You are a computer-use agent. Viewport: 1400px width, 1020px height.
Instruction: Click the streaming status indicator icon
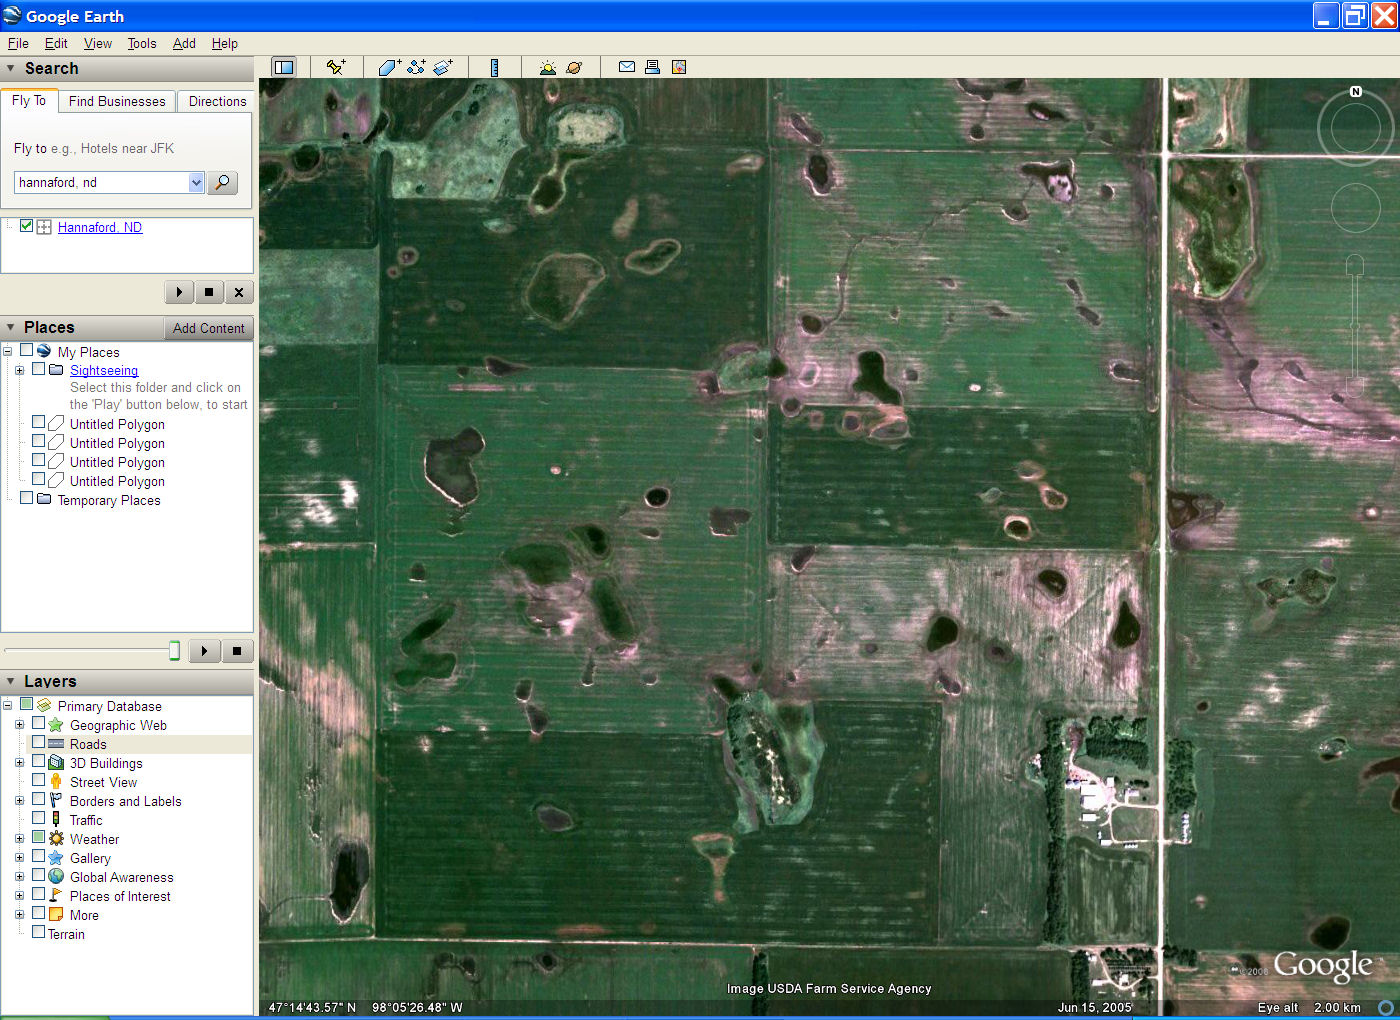[1386, 1007]
